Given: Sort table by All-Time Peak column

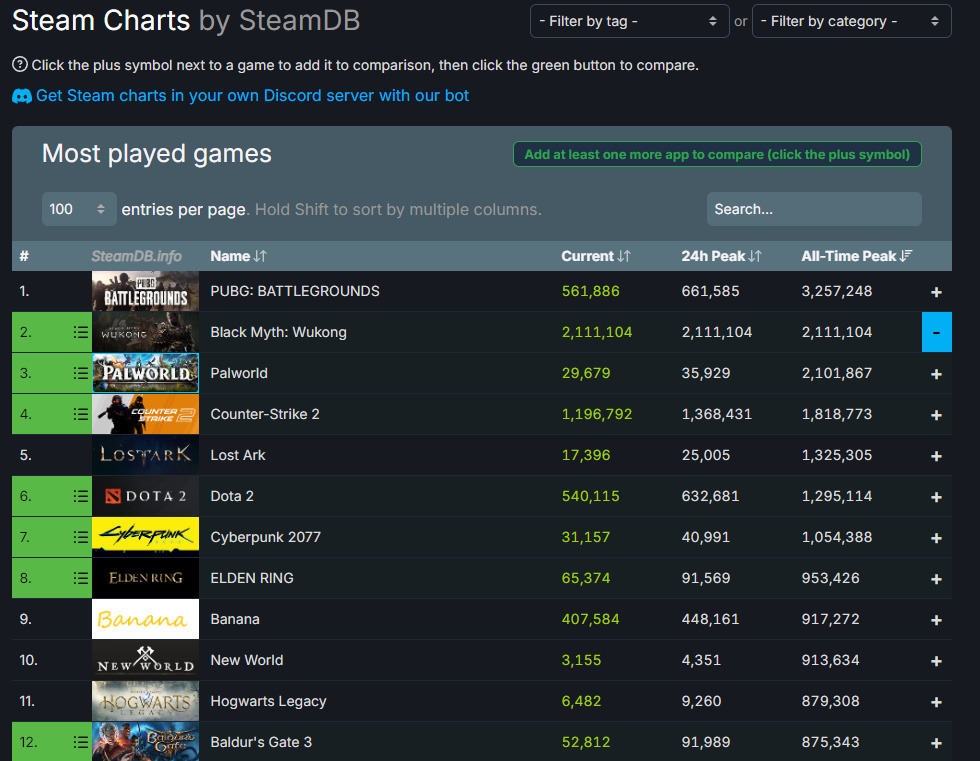Looking at the screenshot, I should tap(856, 256).
